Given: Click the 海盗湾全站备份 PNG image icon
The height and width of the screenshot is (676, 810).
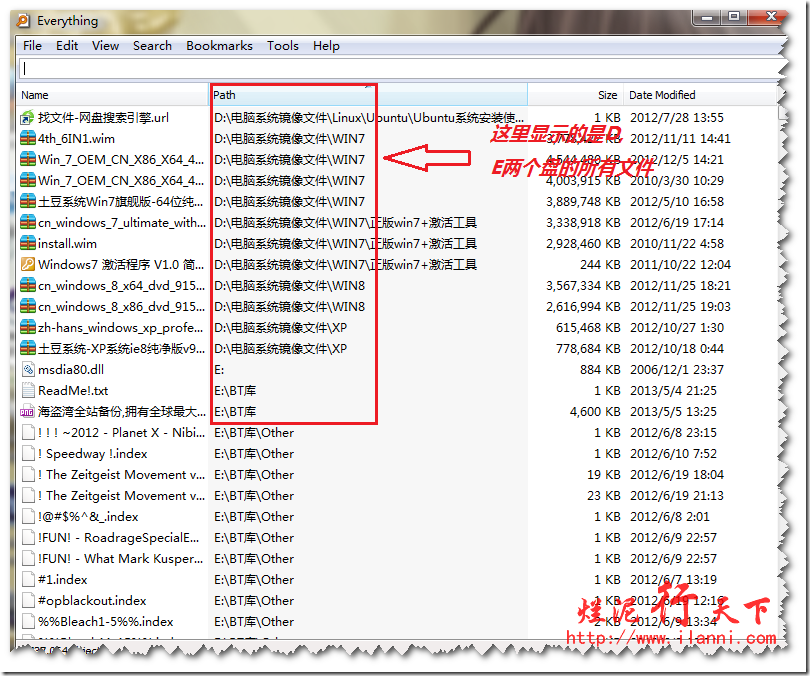Looking at the screenshot, I should 27,412.
